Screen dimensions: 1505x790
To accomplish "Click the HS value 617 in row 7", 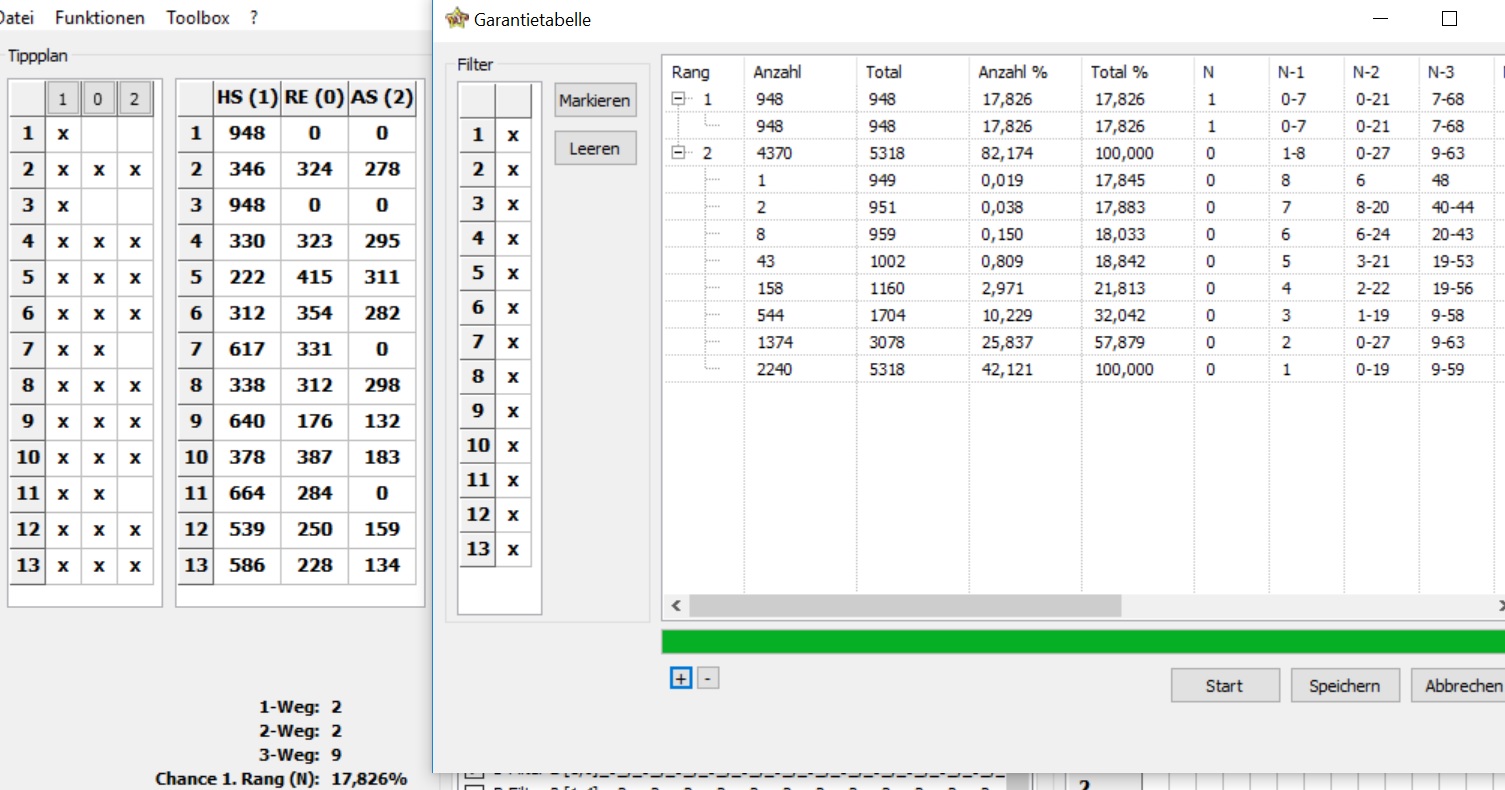I will coord(247,349).
